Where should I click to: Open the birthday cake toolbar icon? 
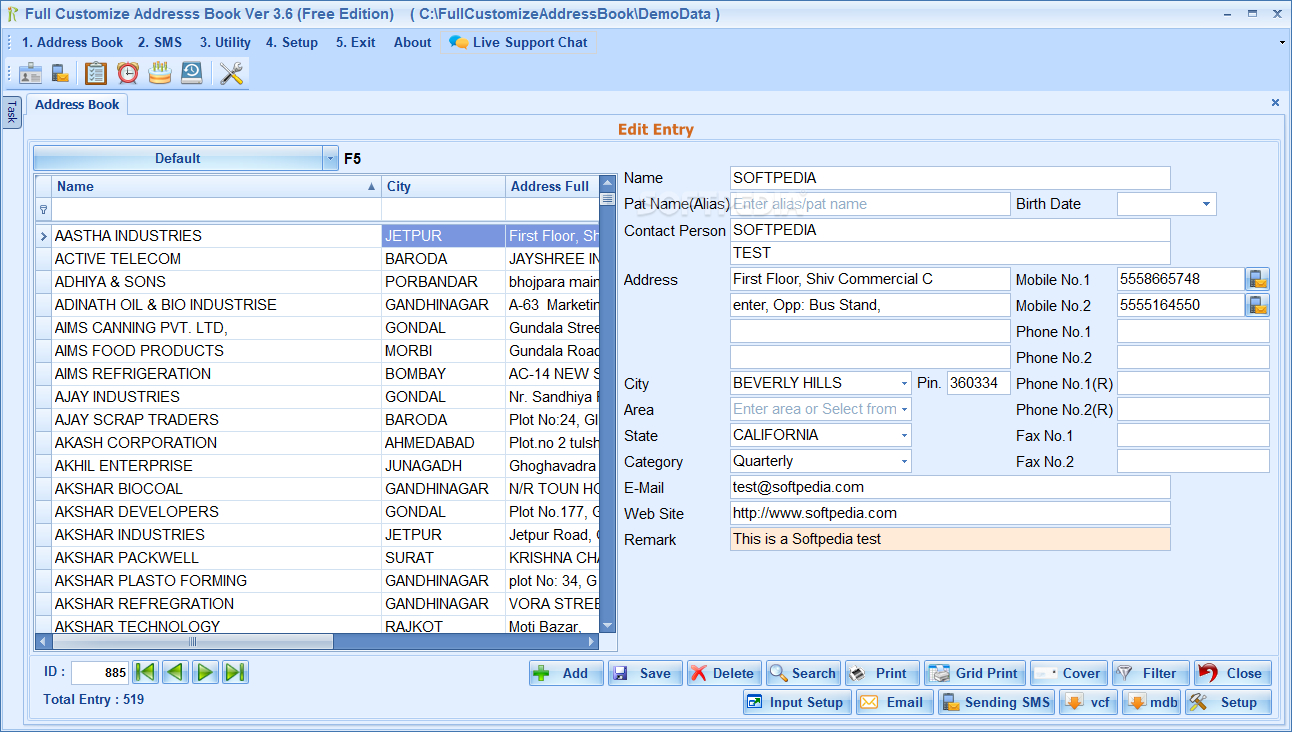click(160, 73)
